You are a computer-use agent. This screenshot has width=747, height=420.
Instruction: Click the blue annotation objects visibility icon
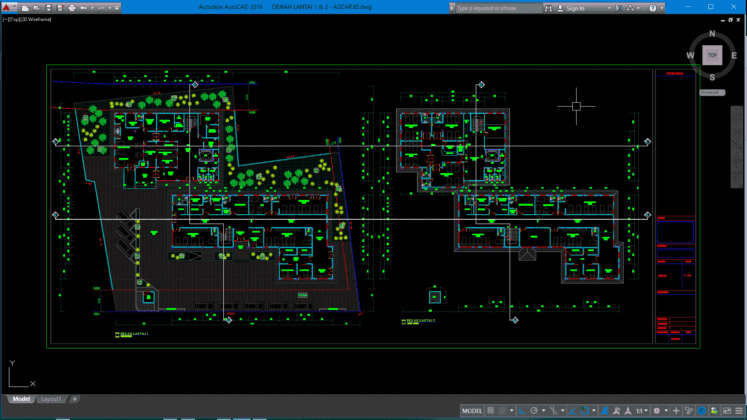605,410
